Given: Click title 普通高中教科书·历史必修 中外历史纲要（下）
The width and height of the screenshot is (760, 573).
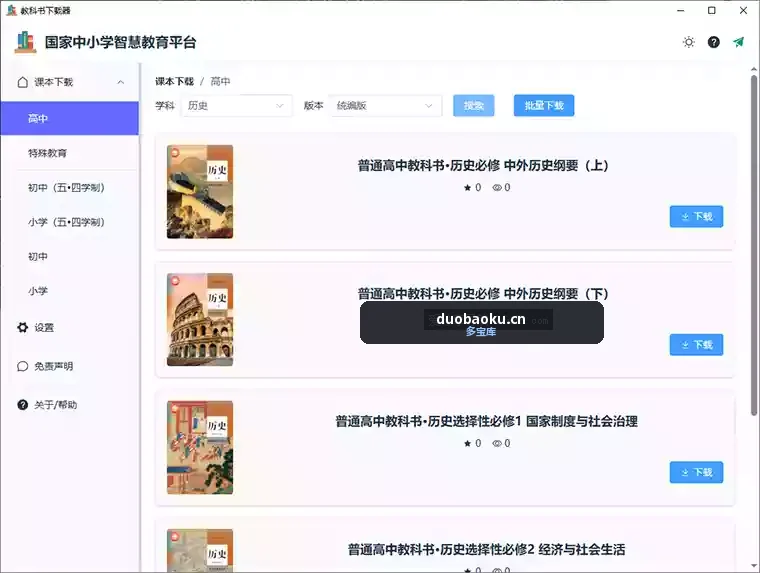Looking at the screenshot, I should point(483,294).
